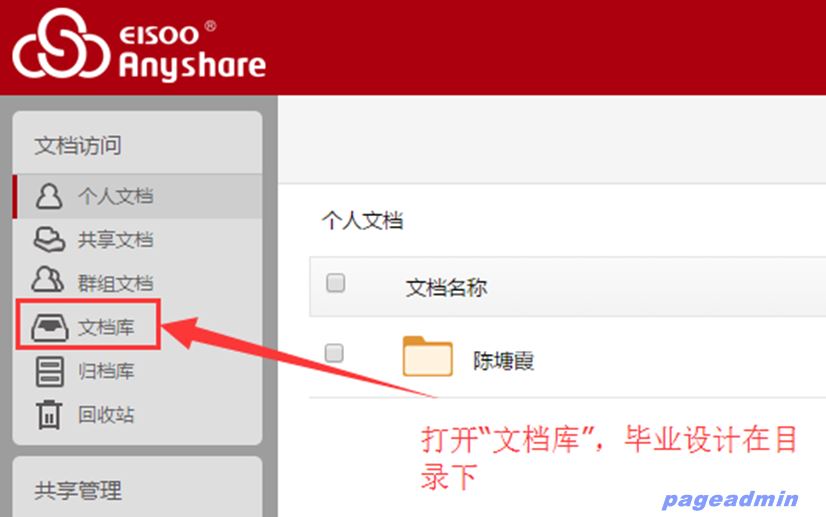Click the 群组文档 group icon

pyautogui.click(x=48, y=283)
